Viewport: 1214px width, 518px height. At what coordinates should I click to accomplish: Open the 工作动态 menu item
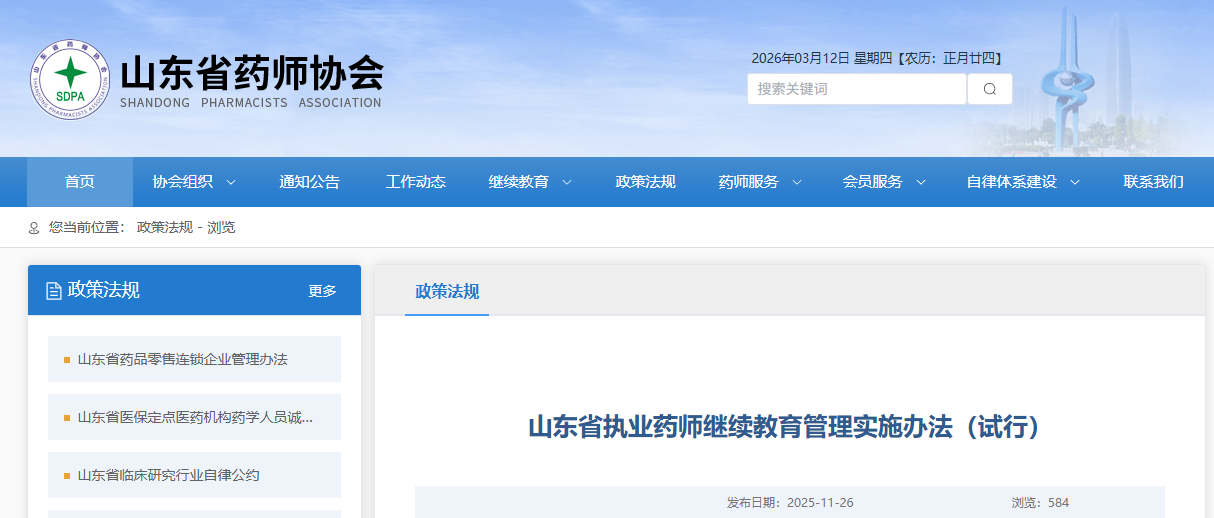pos(416,182)
